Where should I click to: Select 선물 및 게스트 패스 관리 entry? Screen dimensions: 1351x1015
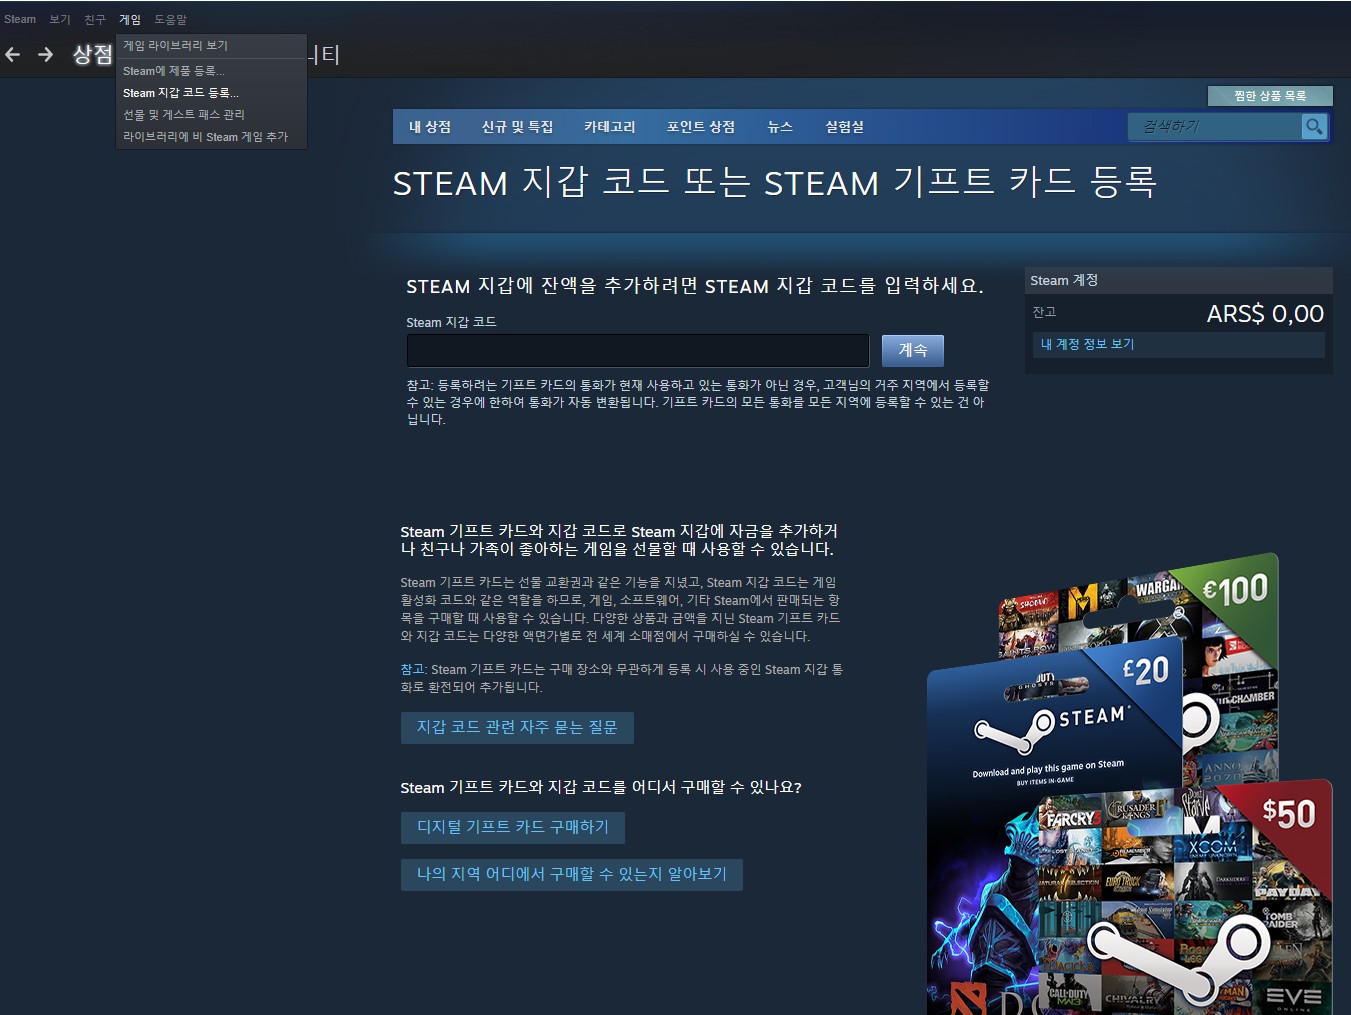coord(211,115)
